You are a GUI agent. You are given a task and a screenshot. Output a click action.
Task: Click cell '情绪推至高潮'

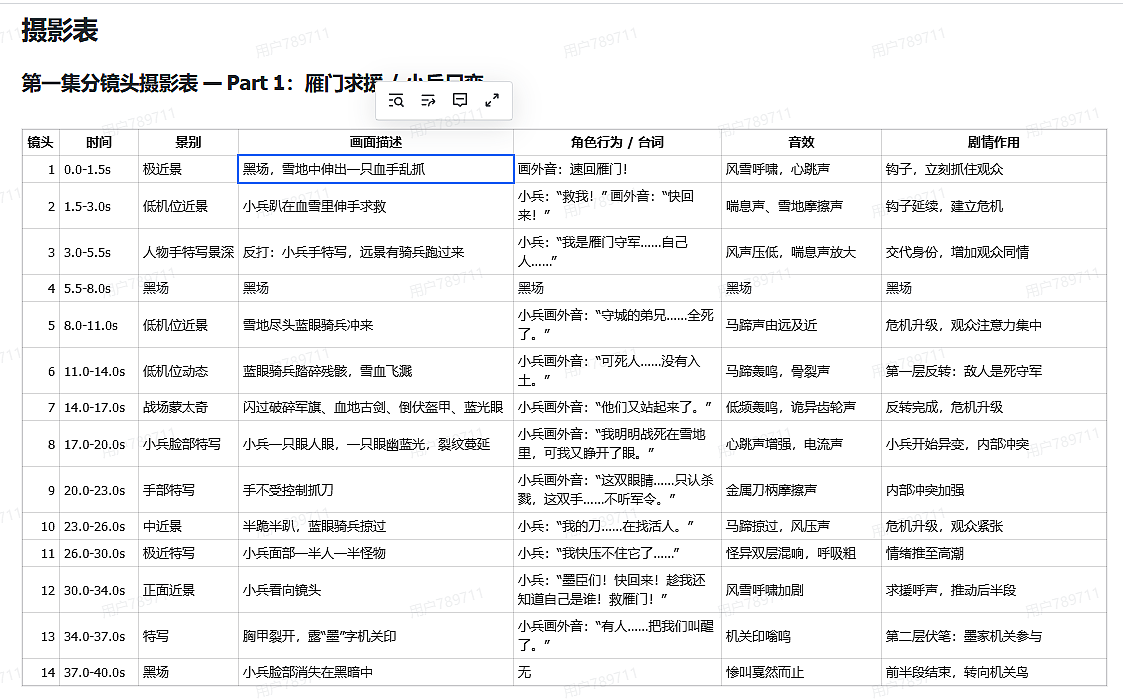point(993,553)
